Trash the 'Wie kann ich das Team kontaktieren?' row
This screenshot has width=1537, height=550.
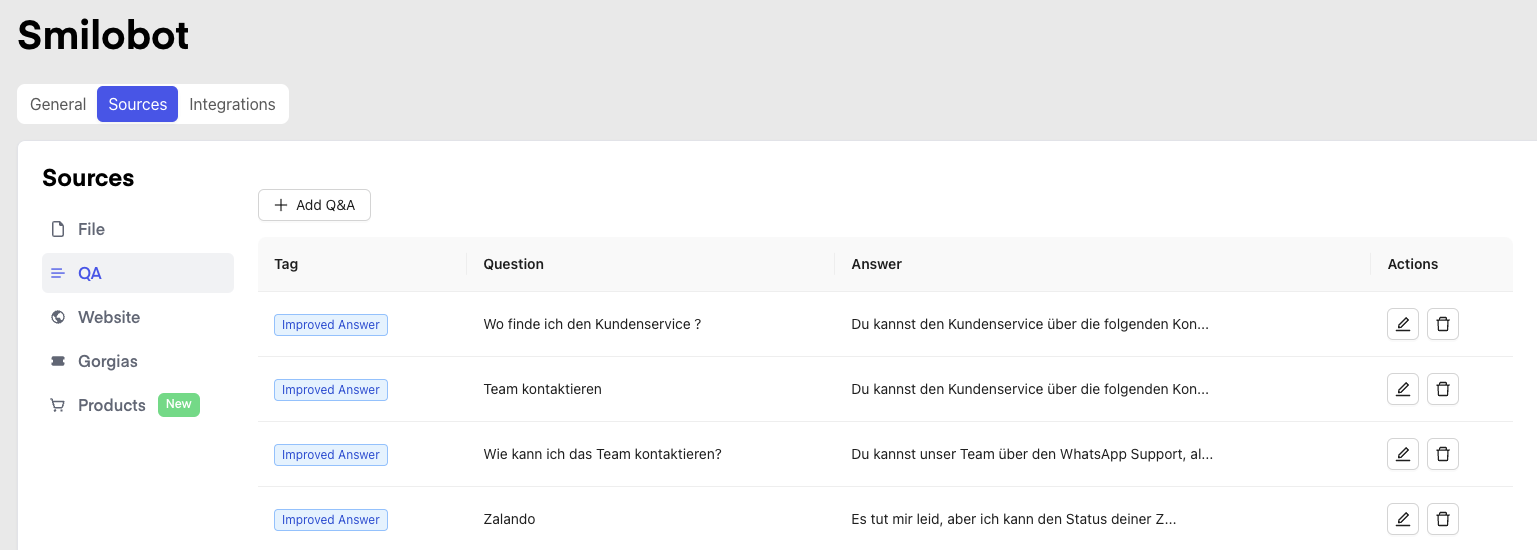click(x=1442, y=454)
